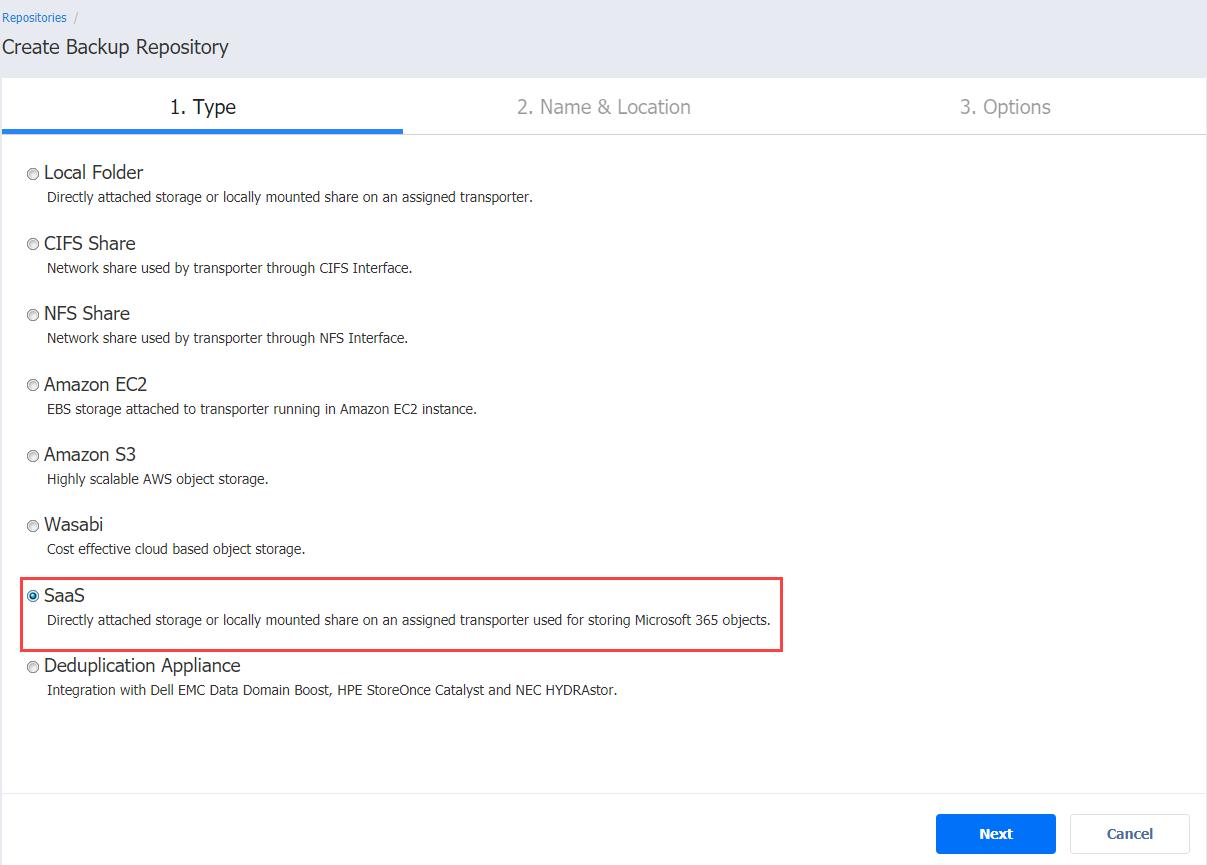This screenshot has height=865, width=1207.
Task: Click the EBS storage description under Amazon EC2
Action: [261, 409]
